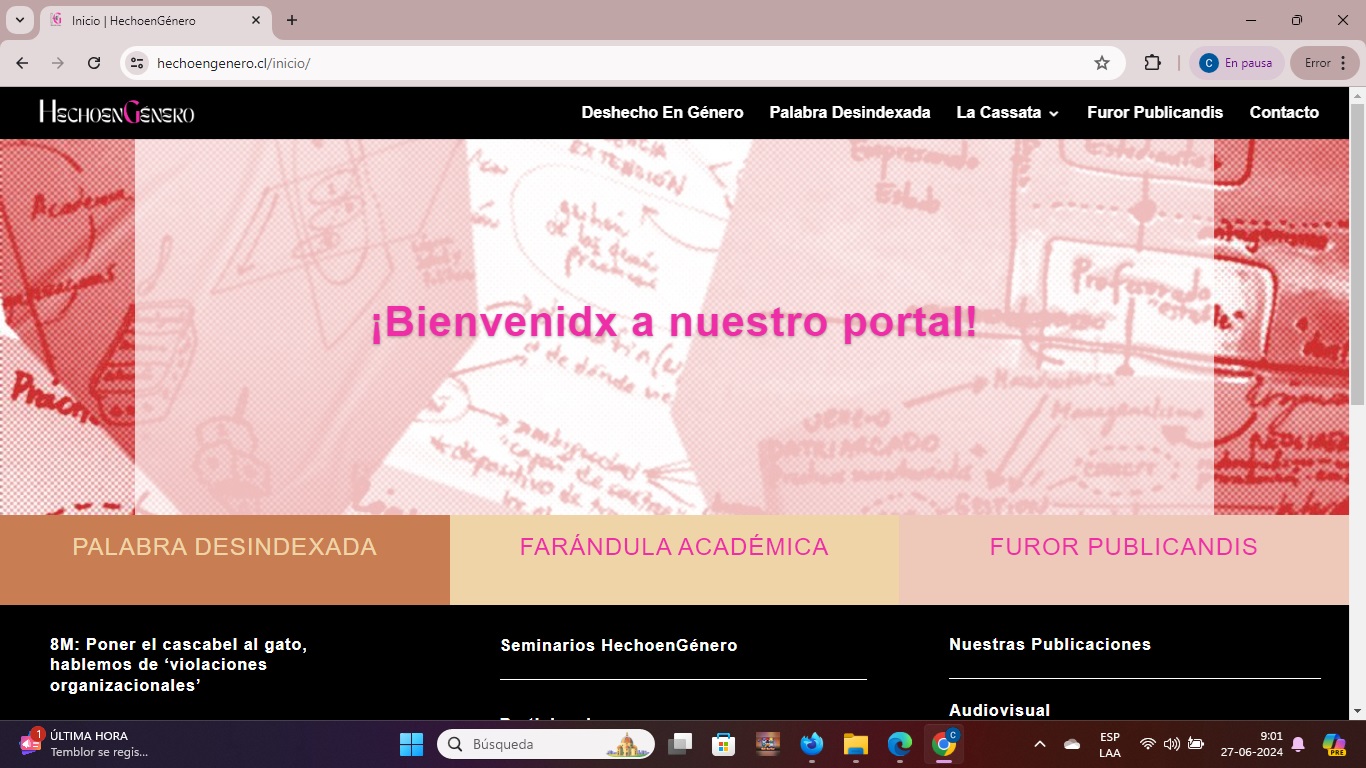1366x768 pixels.
Task: Open battery status tray icon
Action: coord(1195,744)
